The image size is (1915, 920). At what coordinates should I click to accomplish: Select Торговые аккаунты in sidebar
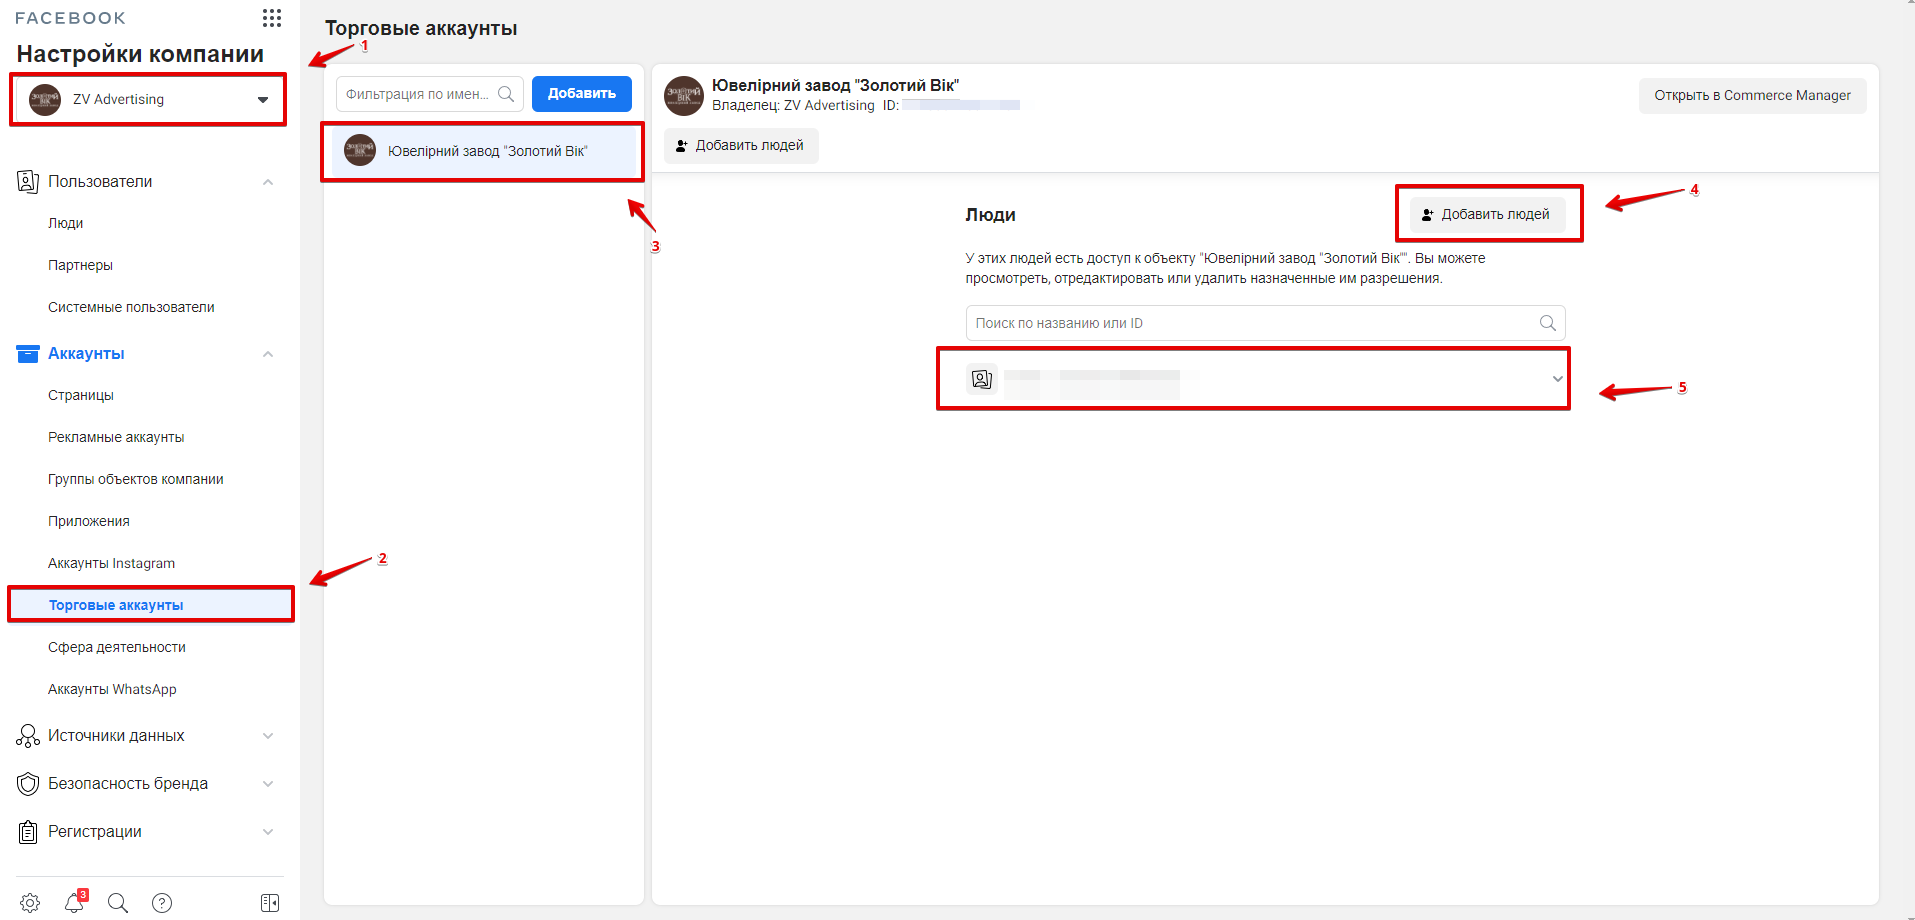[116, 605]
